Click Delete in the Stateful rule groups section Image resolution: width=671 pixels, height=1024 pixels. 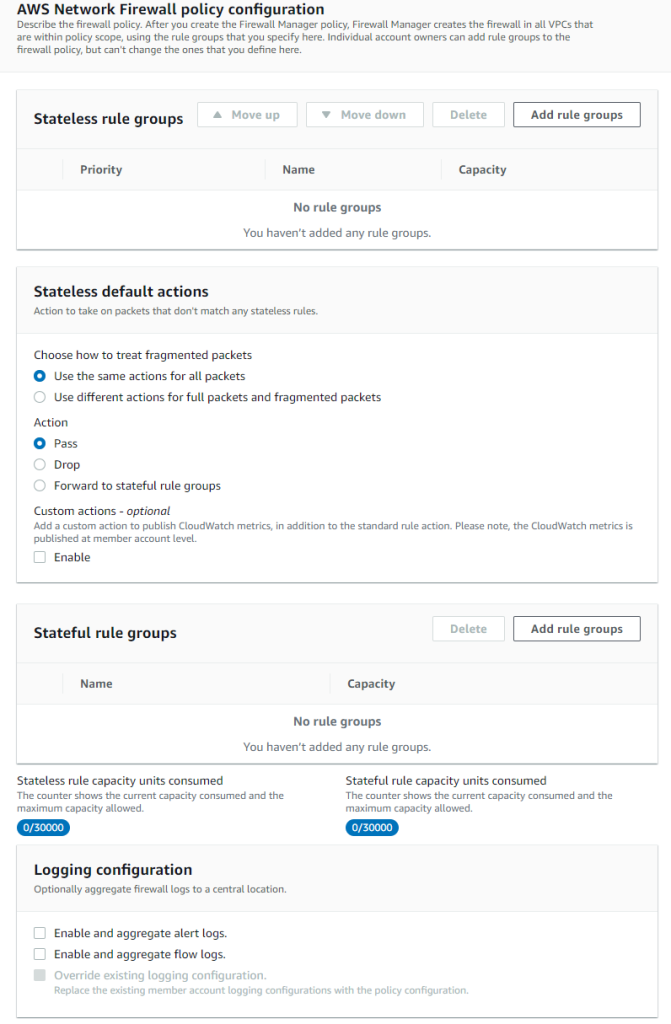click(x=468, y=628)
